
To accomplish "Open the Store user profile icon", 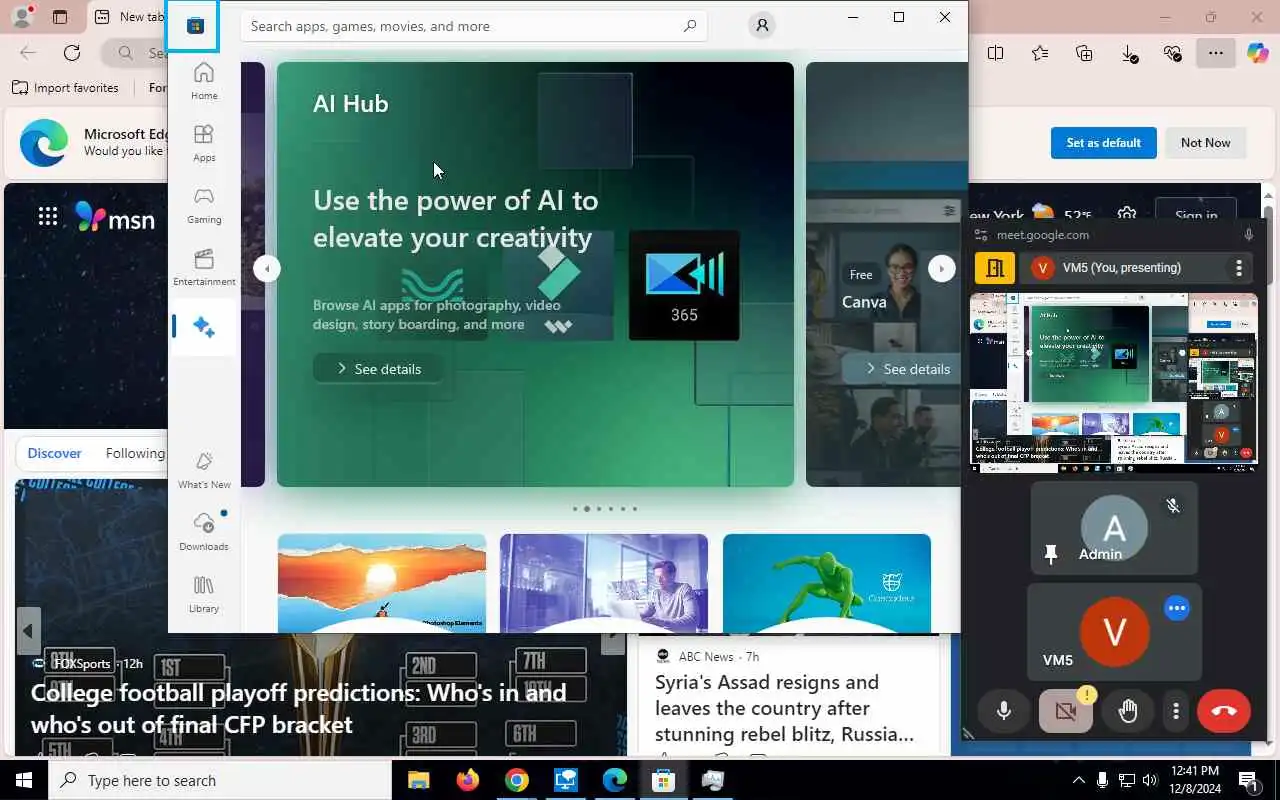I will pyautogui.click(x=762, y=26).
